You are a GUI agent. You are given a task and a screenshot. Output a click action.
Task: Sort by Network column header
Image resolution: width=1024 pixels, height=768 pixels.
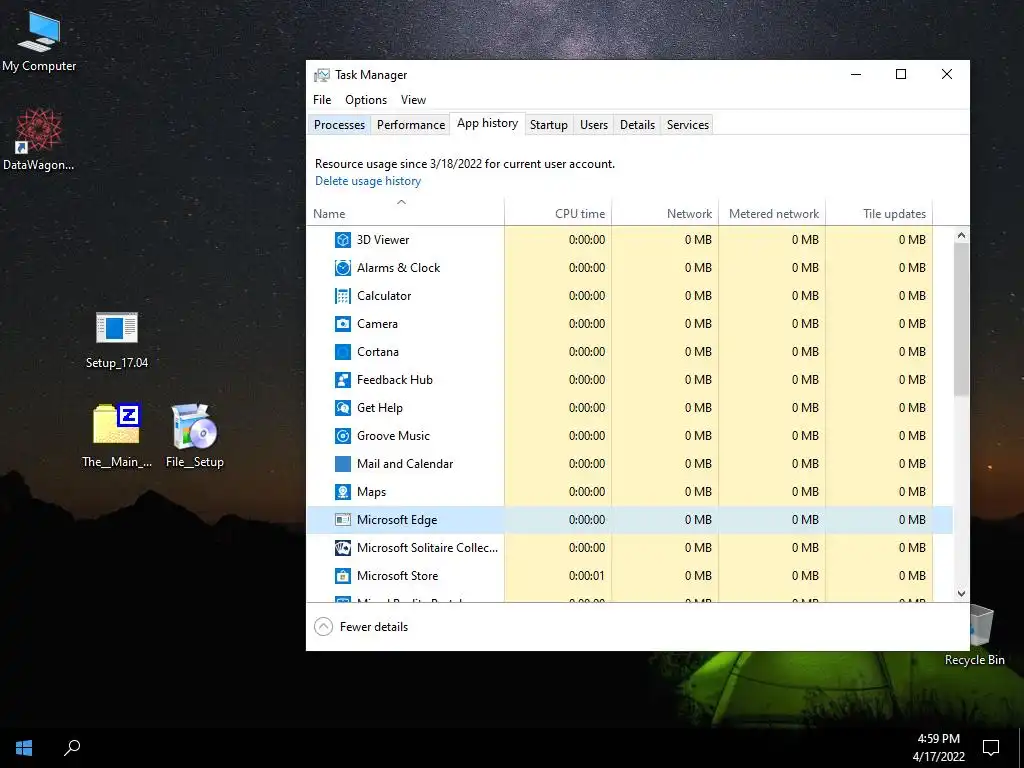click(665, 214)
